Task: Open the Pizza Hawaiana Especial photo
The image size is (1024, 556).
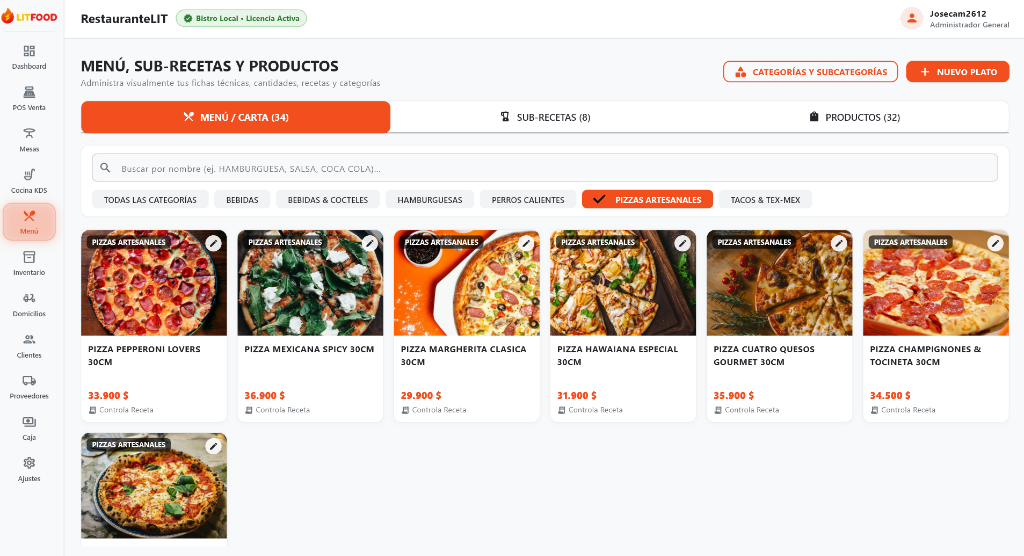Action: (x=623, y=283)
